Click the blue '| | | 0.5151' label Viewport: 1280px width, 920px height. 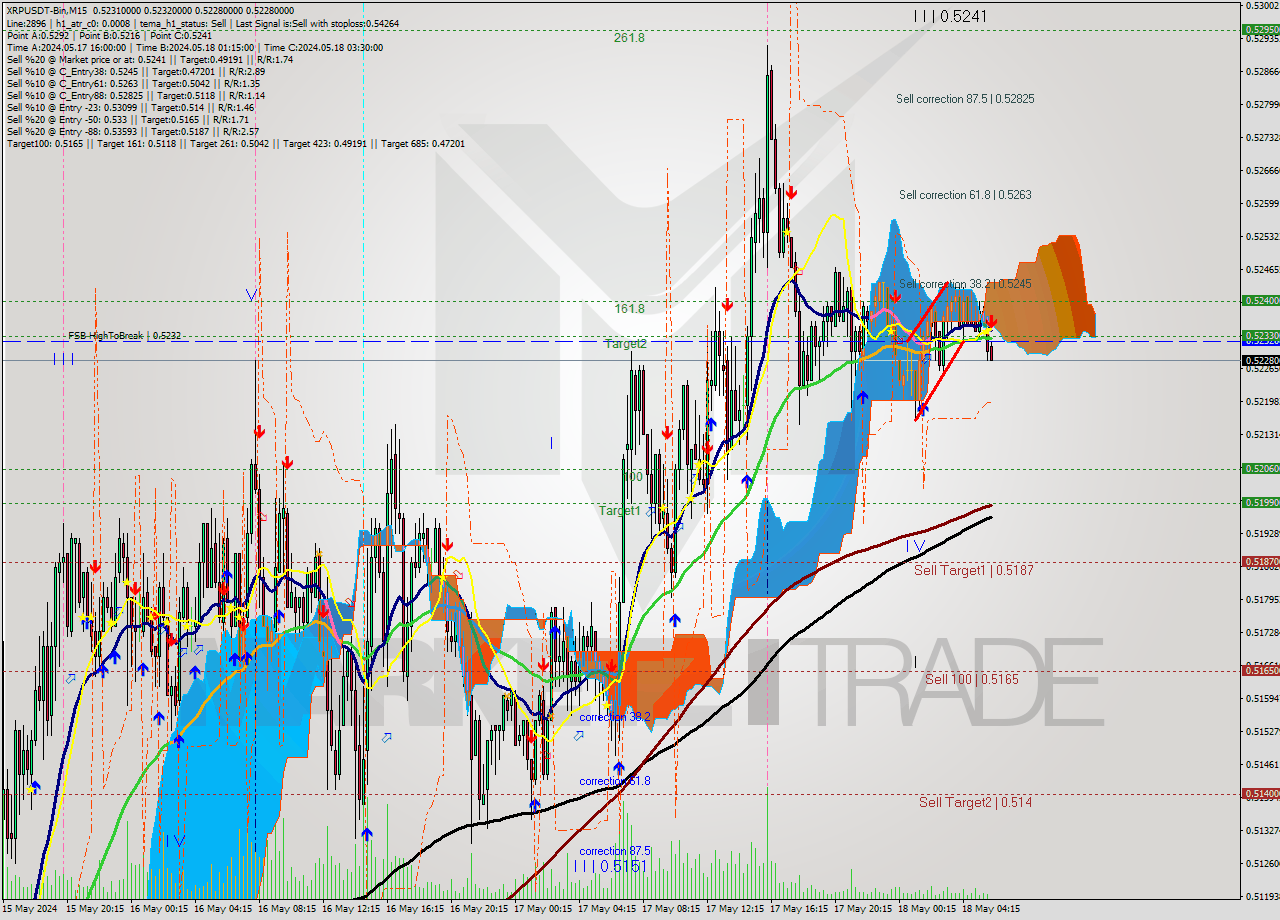coord(611,866)
